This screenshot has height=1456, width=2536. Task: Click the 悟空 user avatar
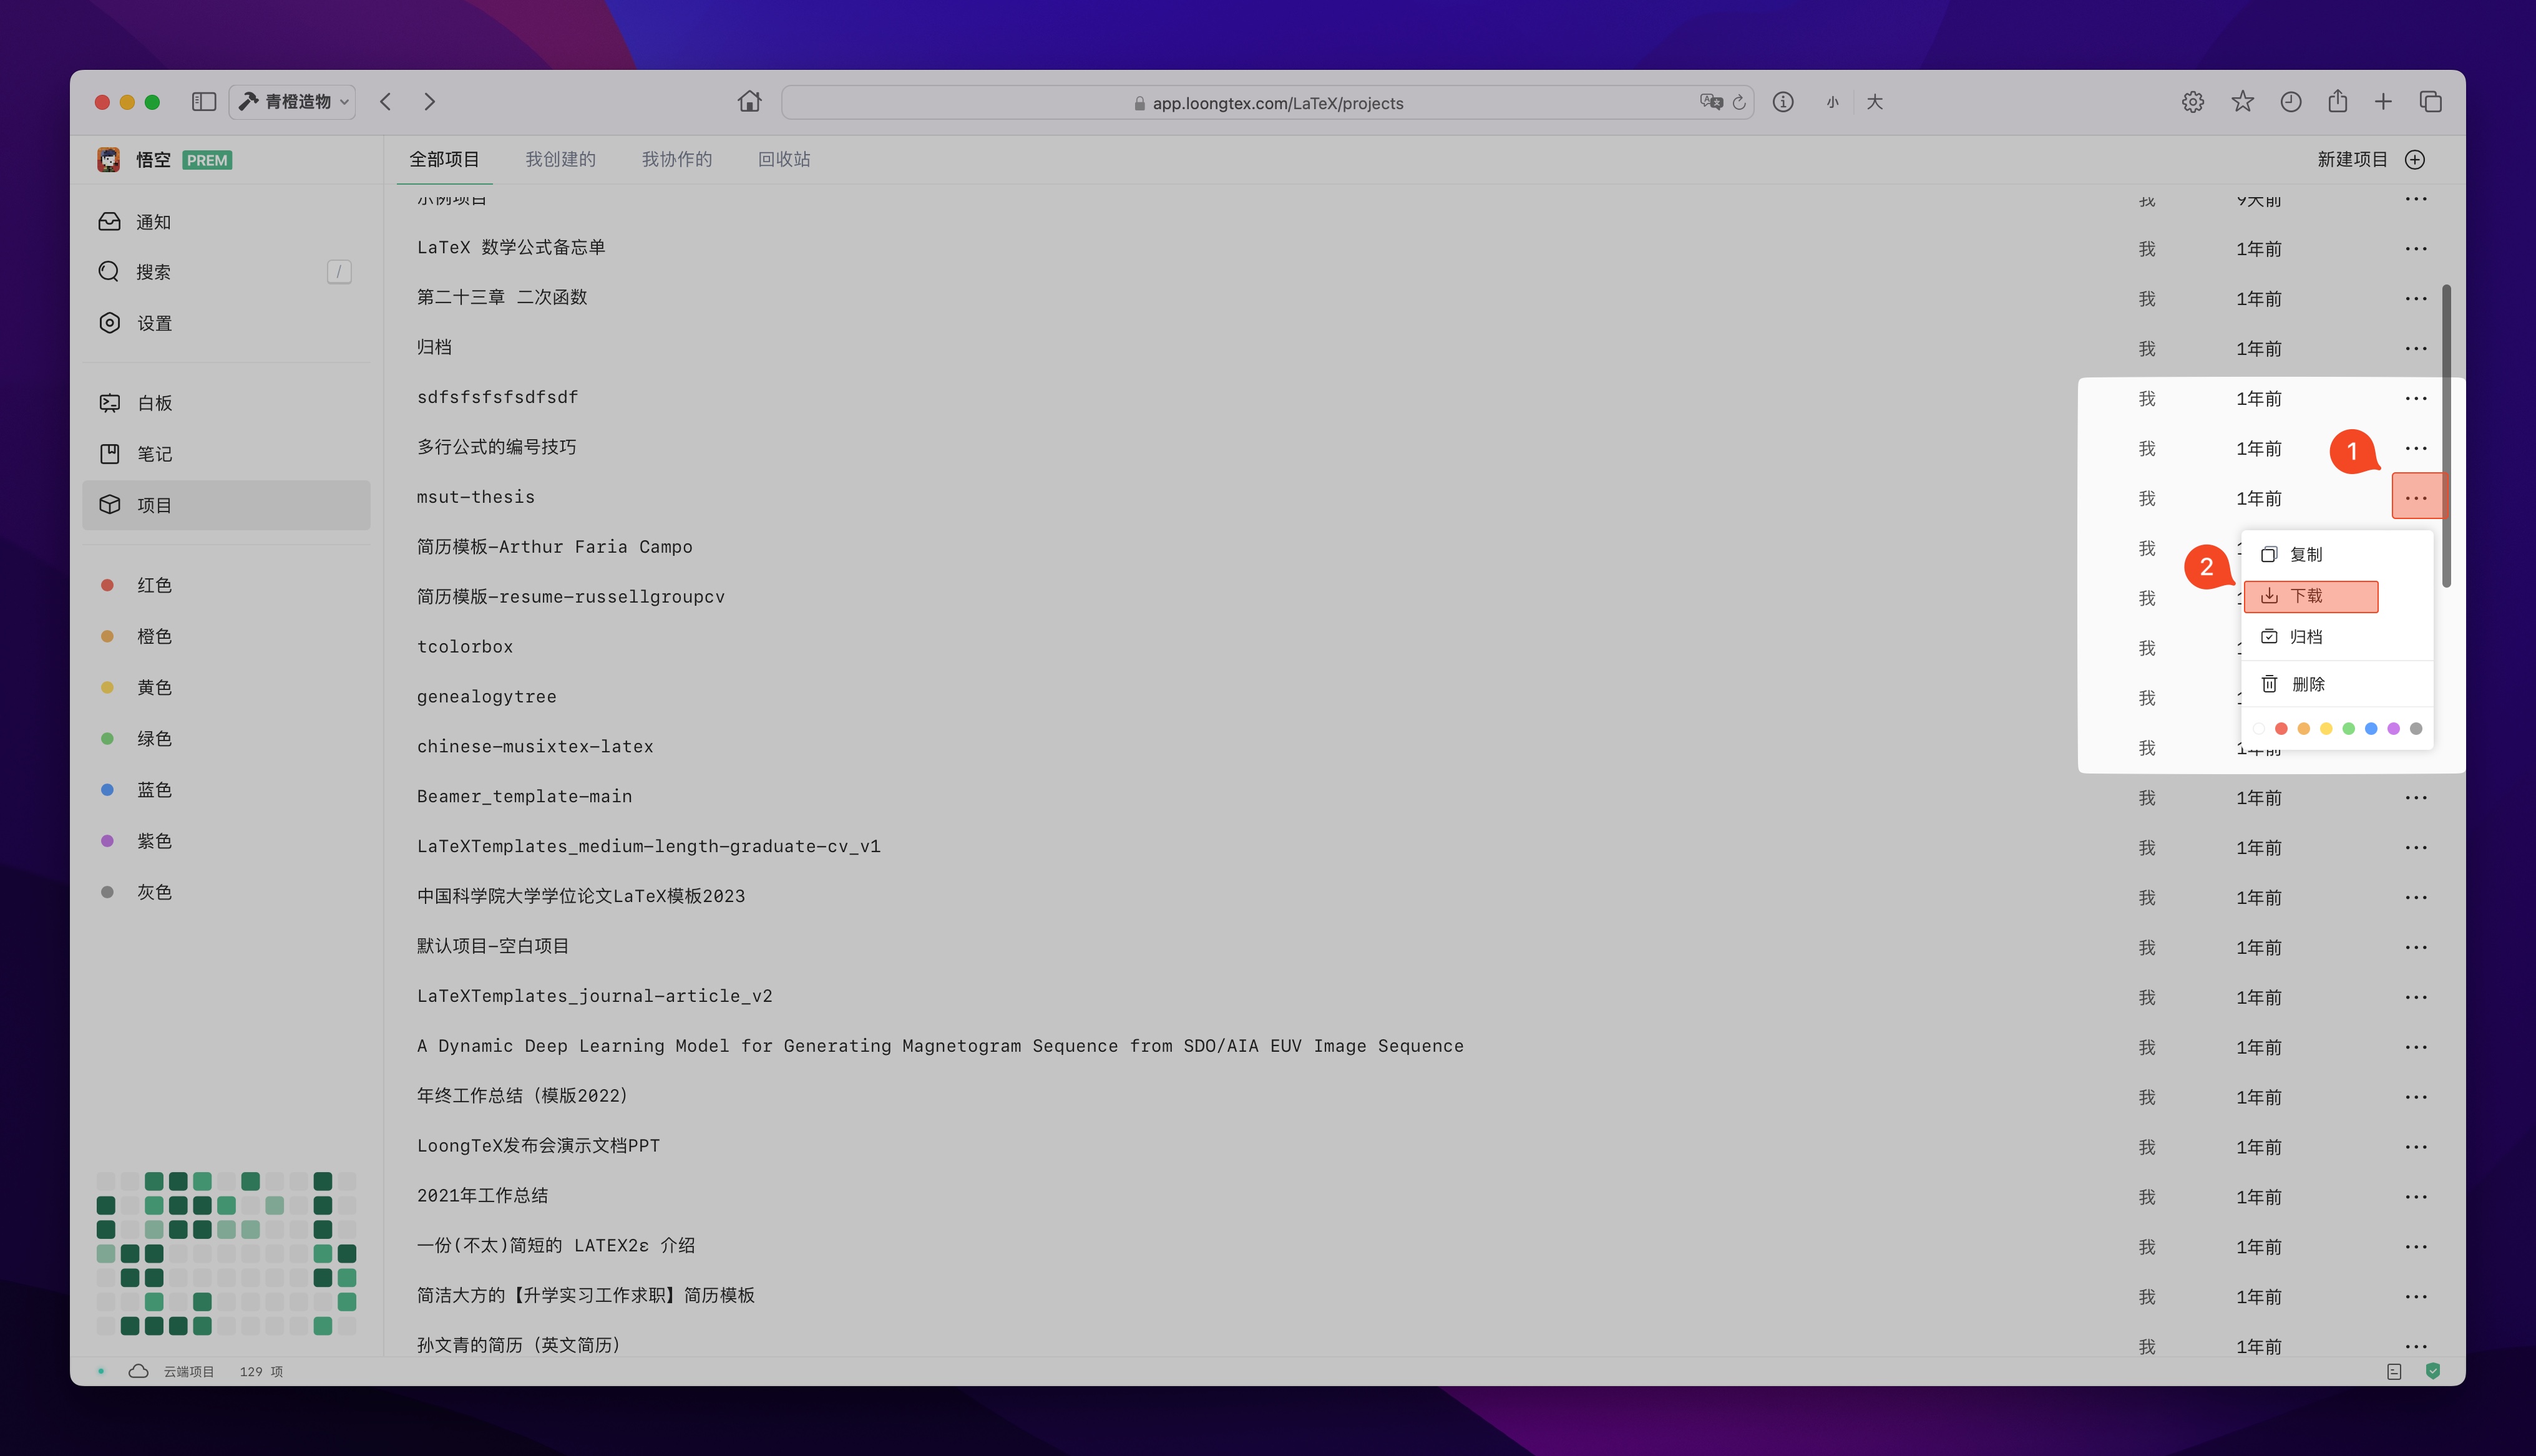[108, 160]
